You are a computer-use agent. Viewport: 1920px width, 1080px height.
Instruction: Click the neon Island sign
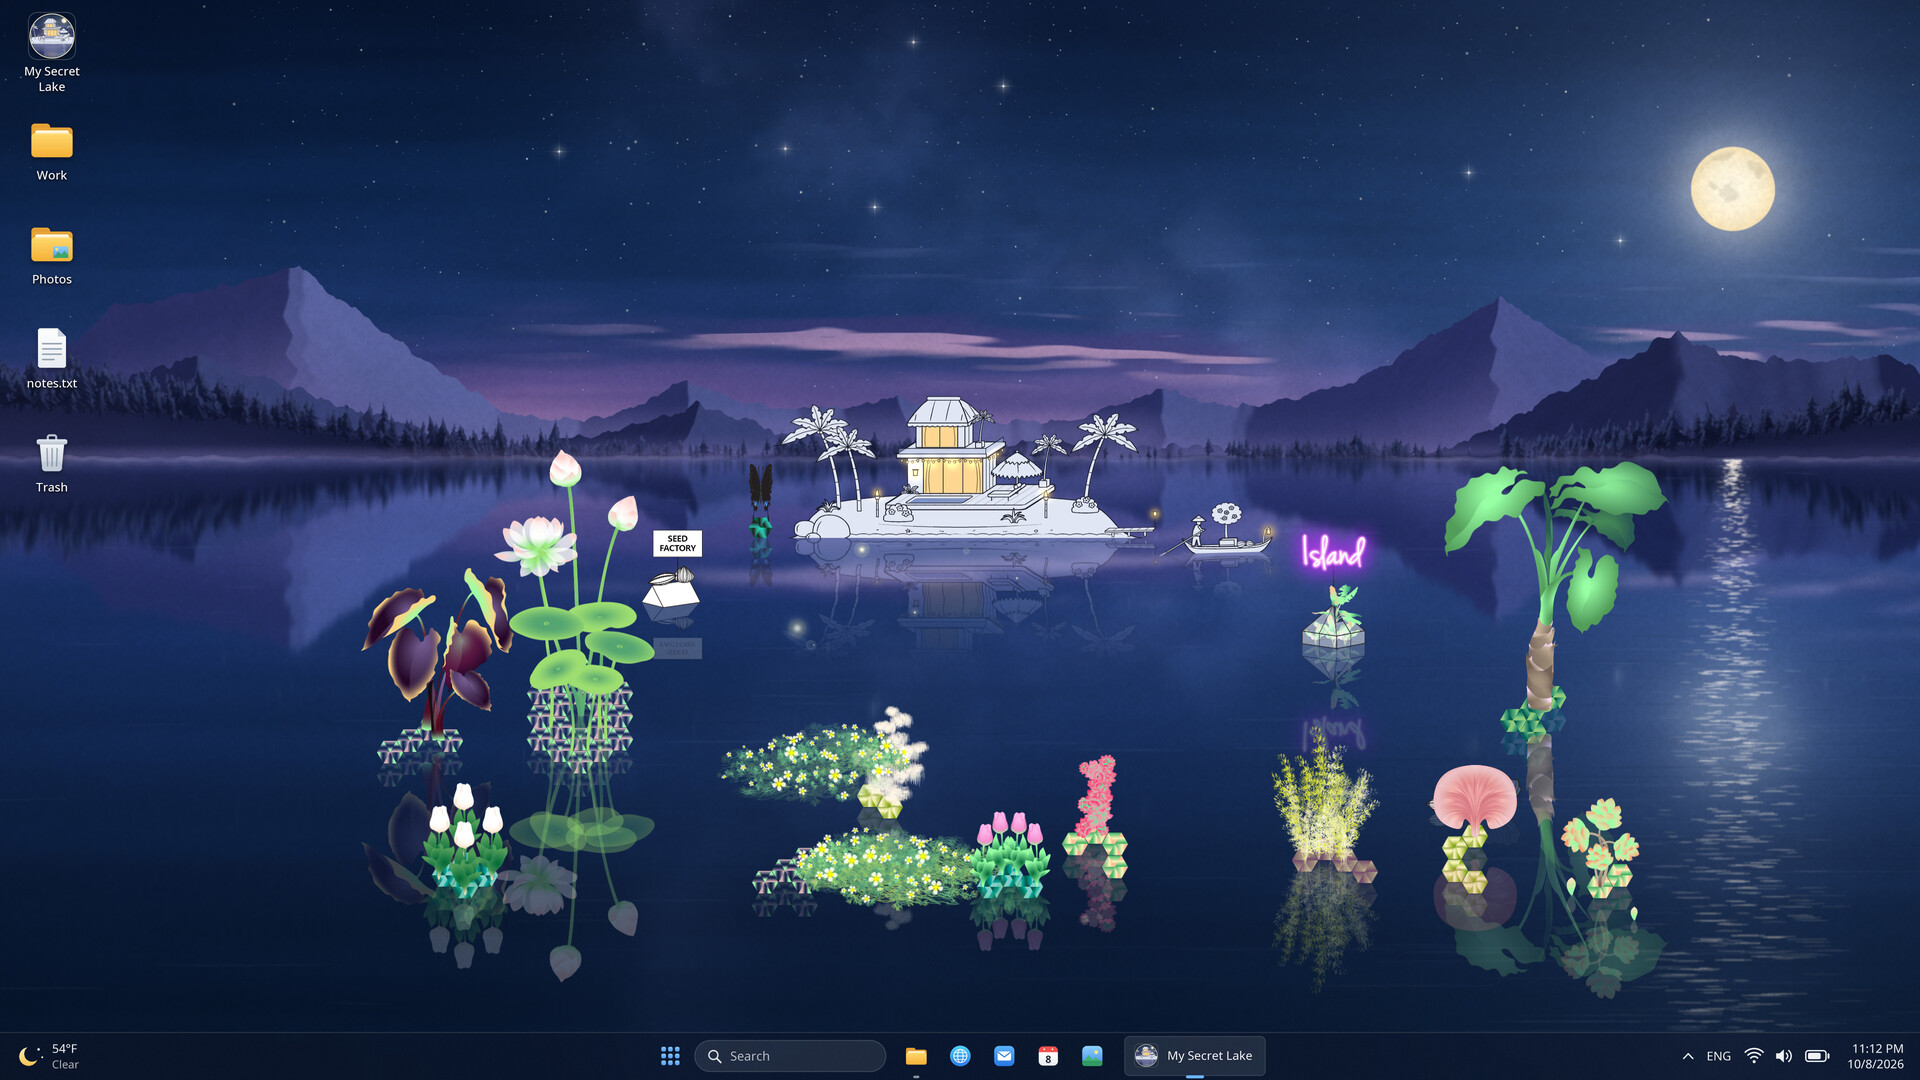click(1333, 551)
